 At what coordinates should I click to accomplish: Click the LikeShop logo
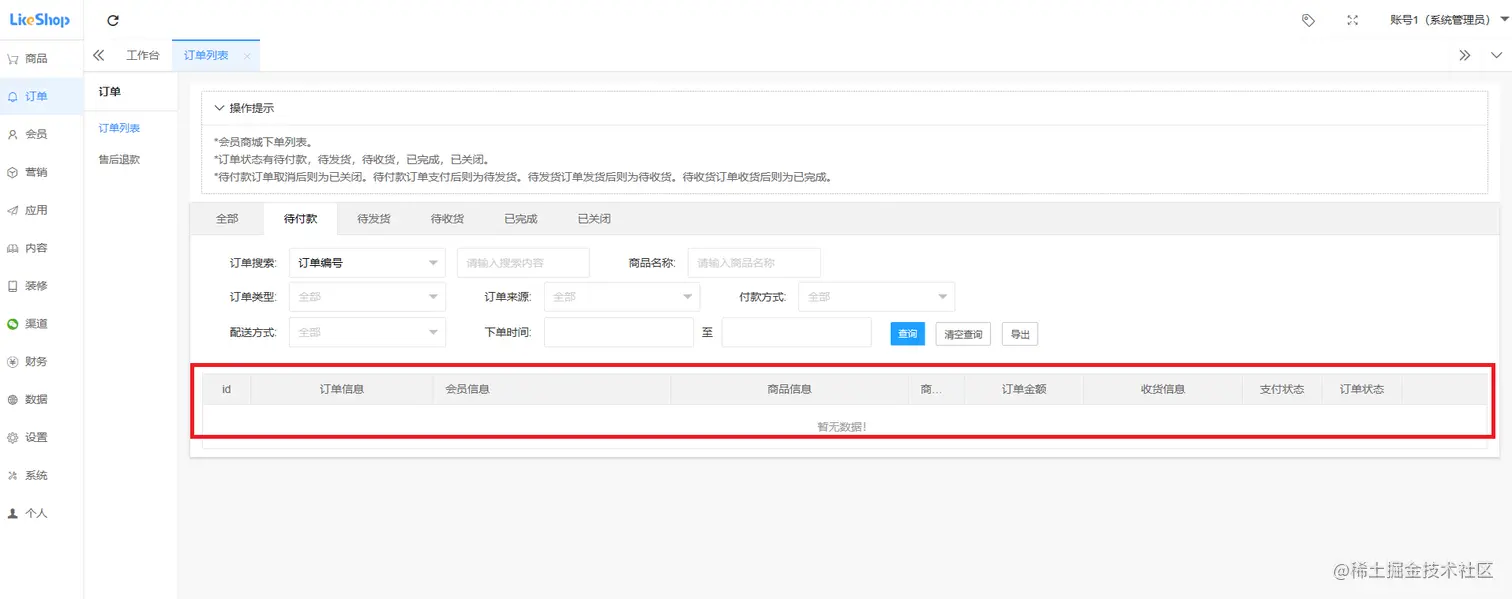click(x=40, y=20)
